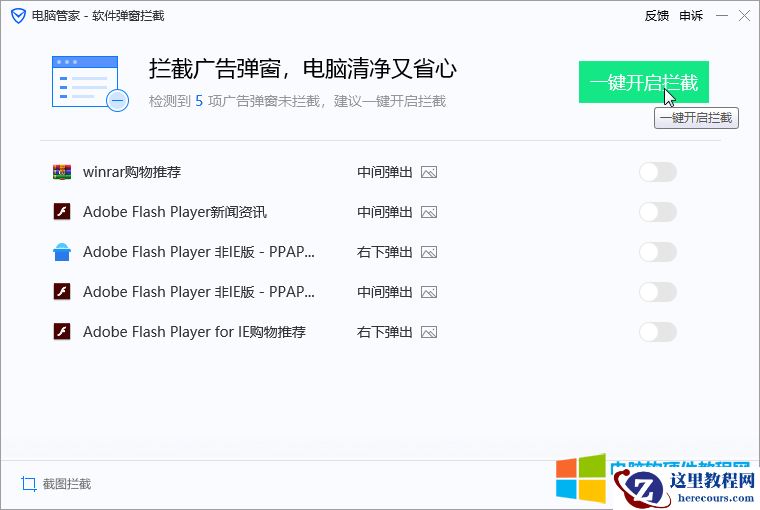
Task: Click the popup window illustration icon
Action: (90, 83)
